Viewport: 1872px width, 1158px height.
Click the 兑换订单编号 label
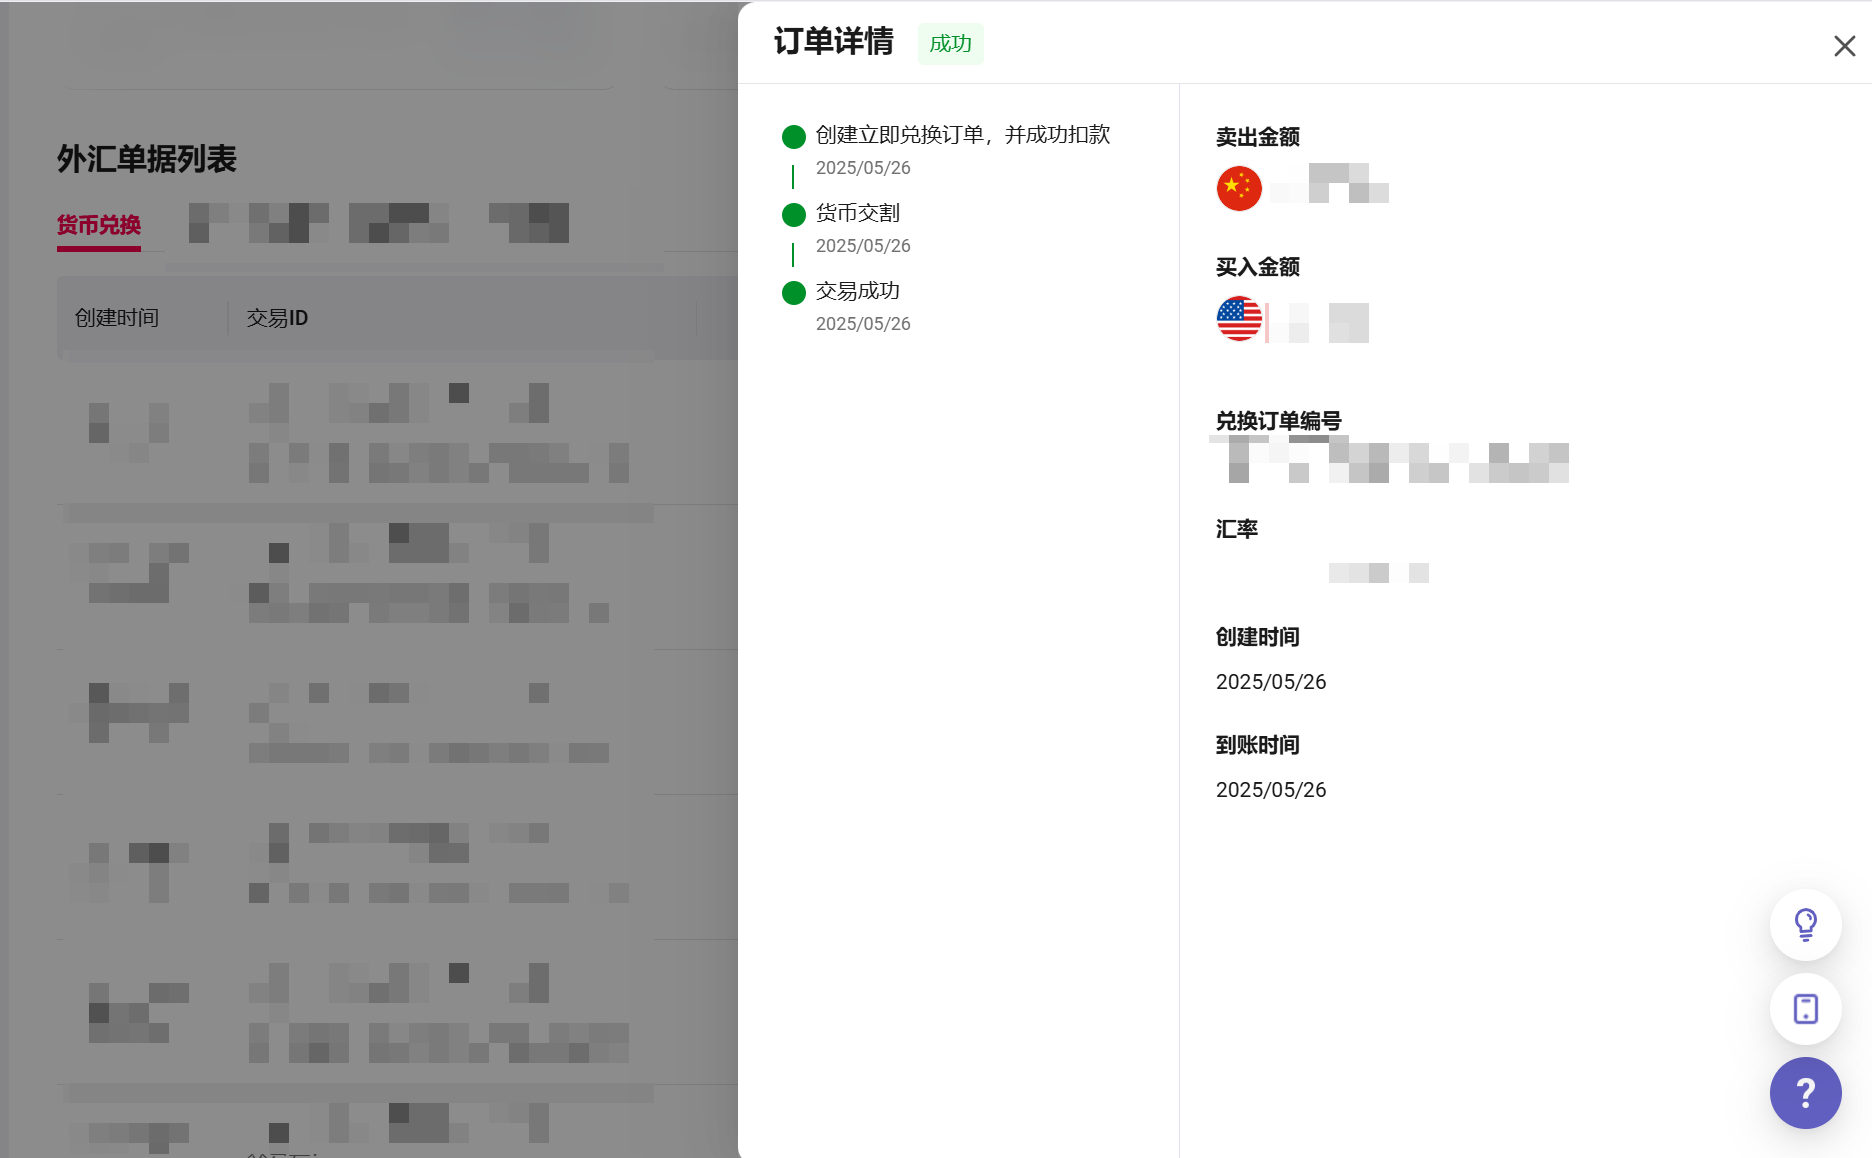pos(1279,421)
